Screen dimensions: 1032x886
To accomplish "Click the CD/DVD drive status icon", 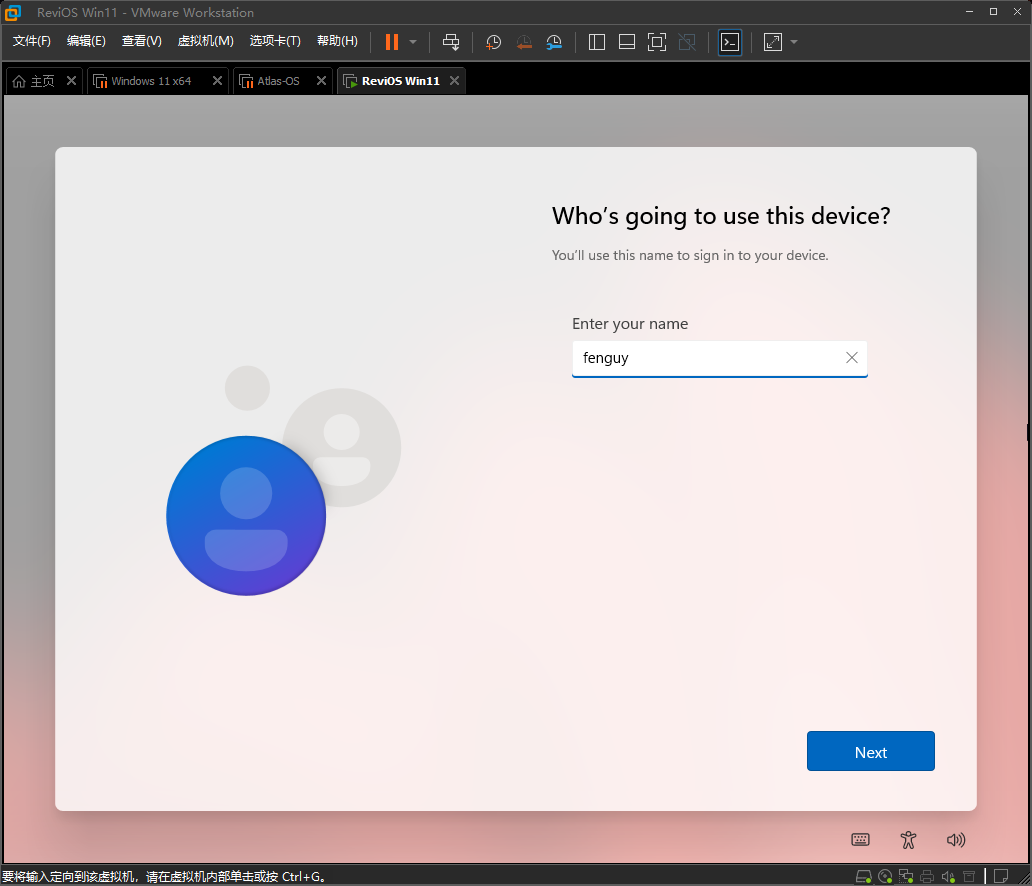I will (x=884, y=875).
